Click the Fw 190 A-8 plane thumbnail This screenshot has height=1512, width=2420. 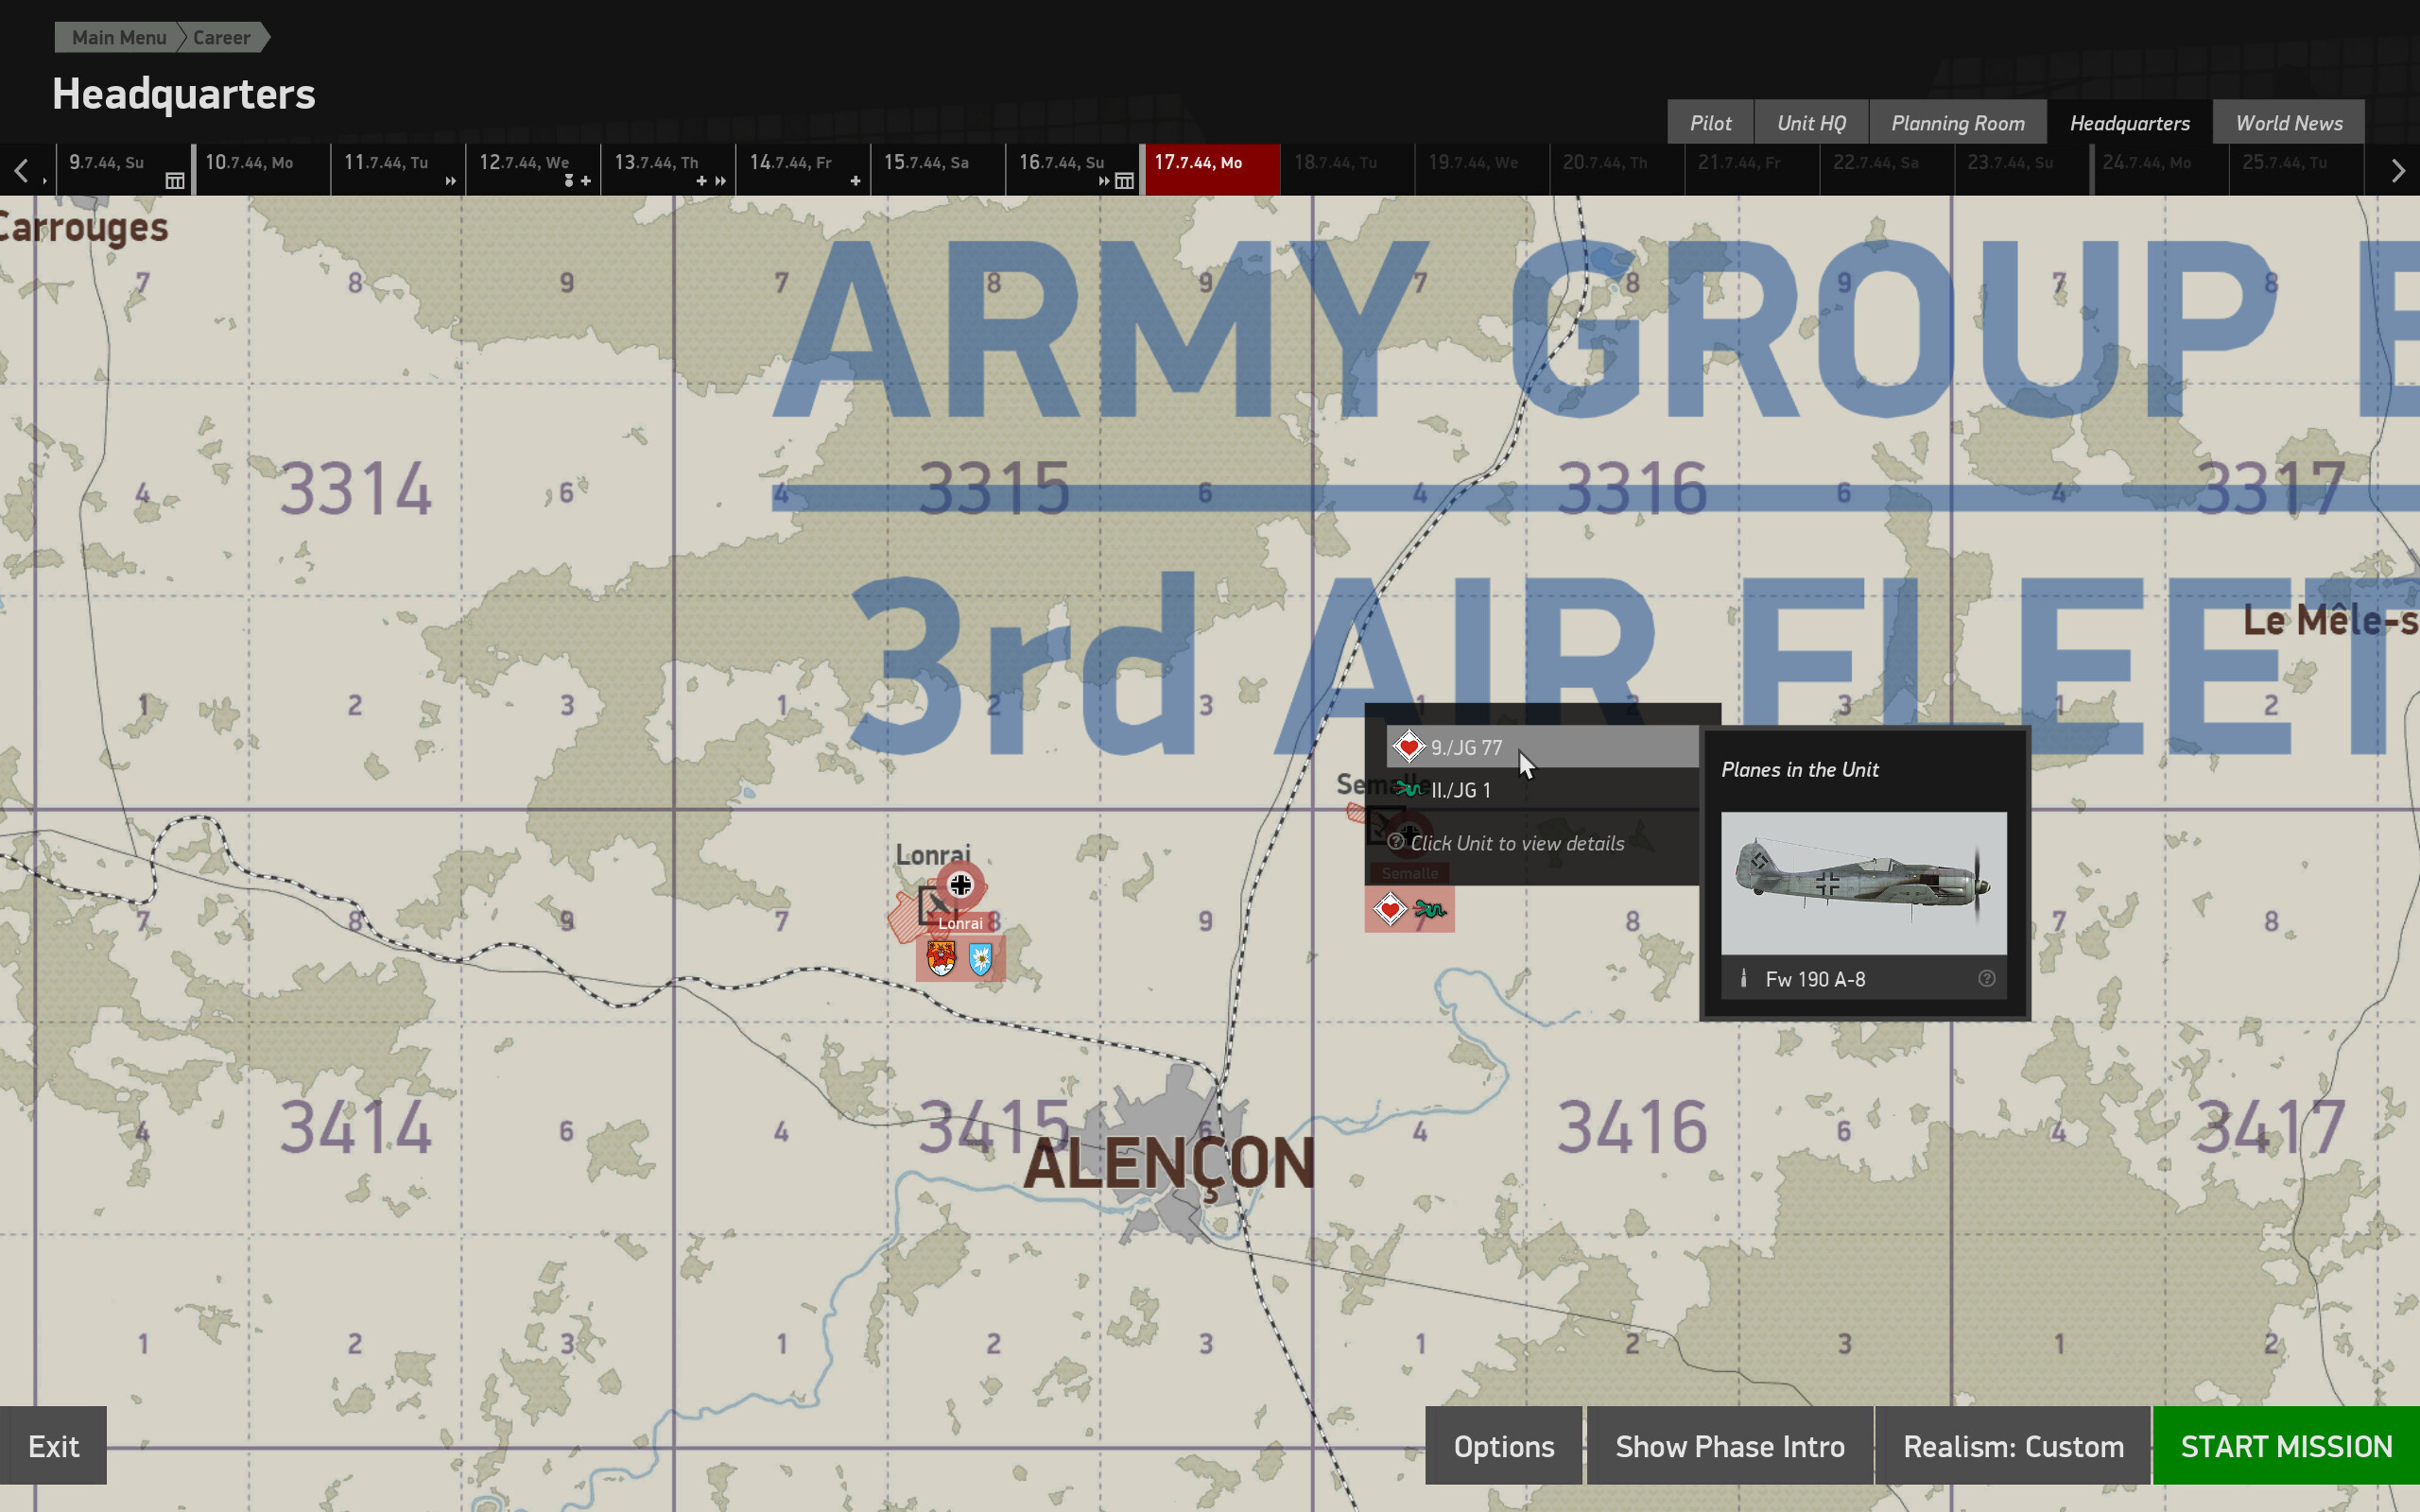click(1862, 883)
